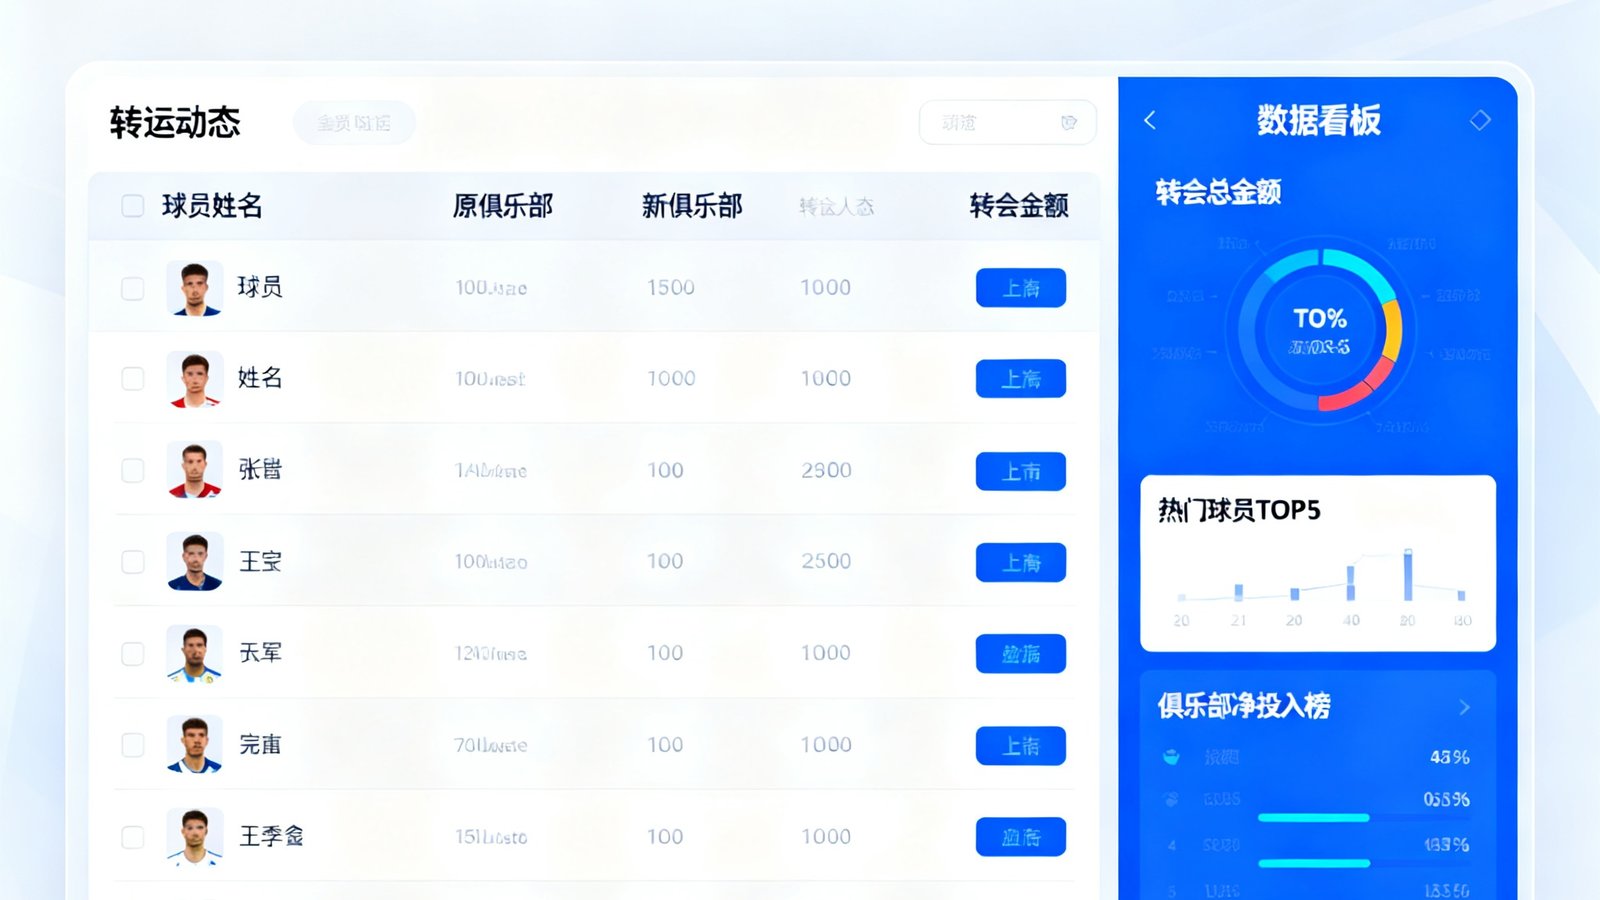Select the checkbox in the 1000 row above 完
Viewport: 1600px width, 900px height.
tap(133, 654)
